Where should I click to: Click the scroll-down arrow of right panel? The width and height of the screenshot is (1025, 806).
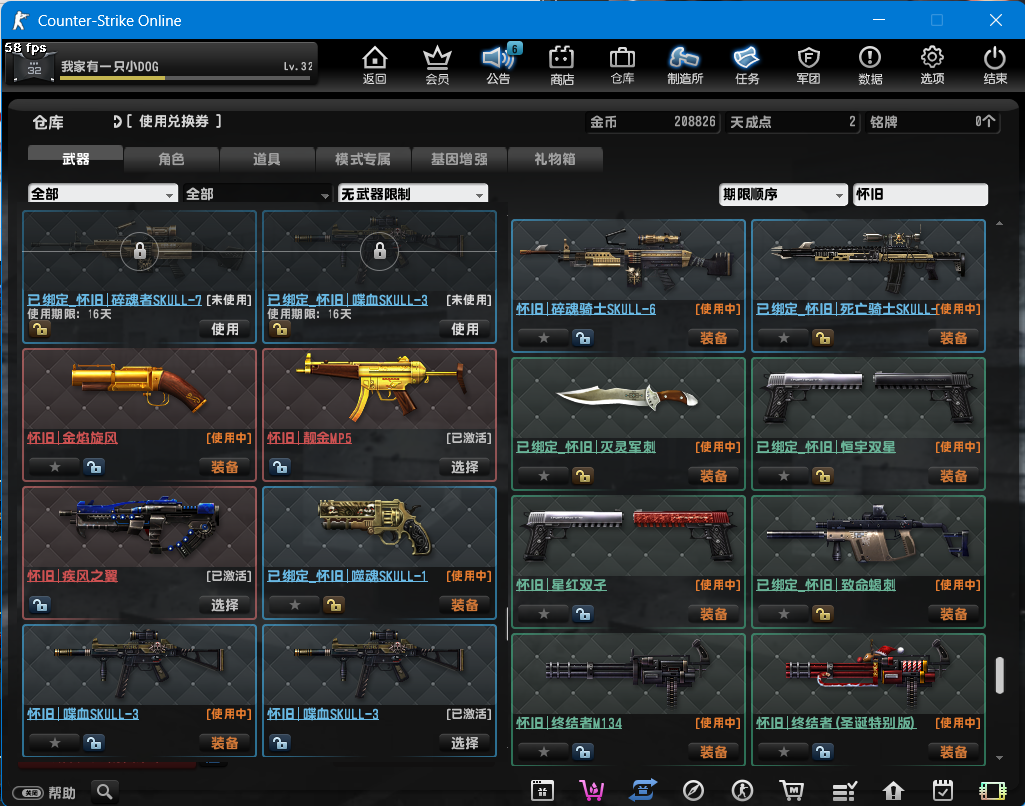point(999,758)
